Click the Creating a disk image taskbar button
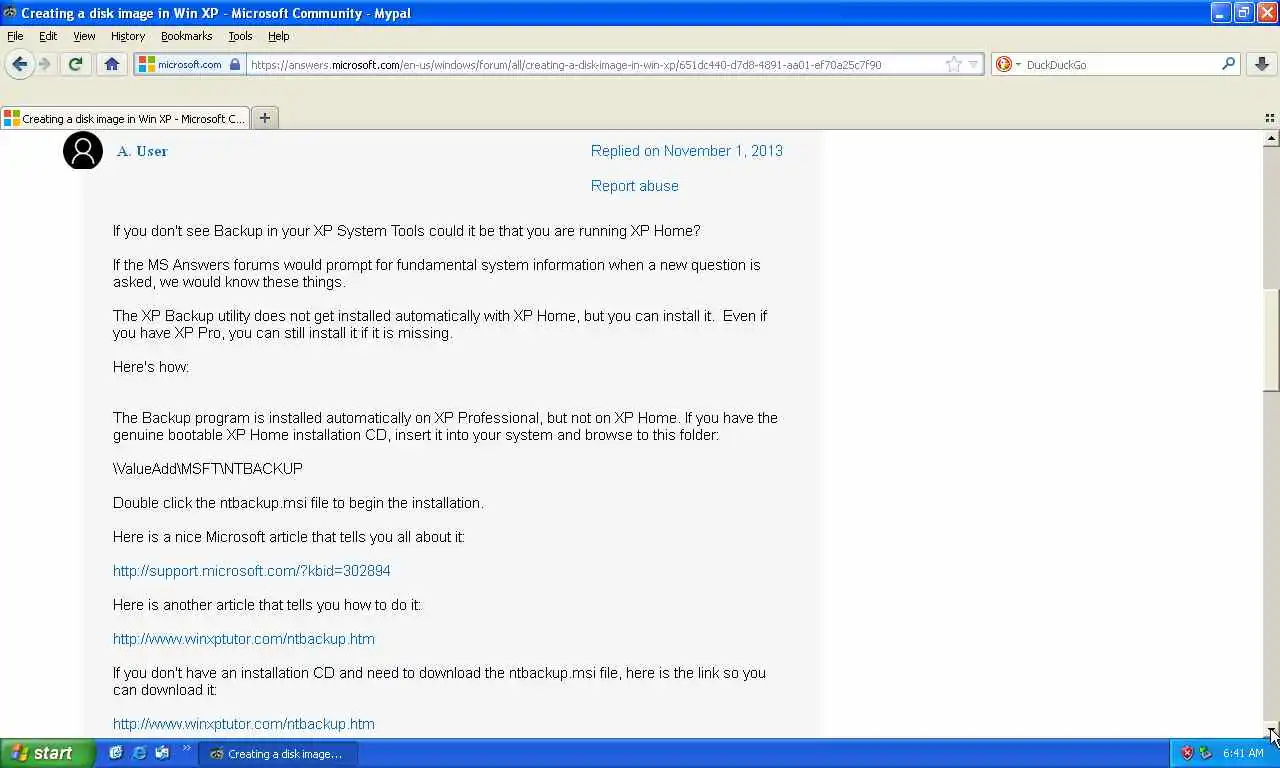Viewport: 1280px width, 768px height. click(x=278, y=754)
